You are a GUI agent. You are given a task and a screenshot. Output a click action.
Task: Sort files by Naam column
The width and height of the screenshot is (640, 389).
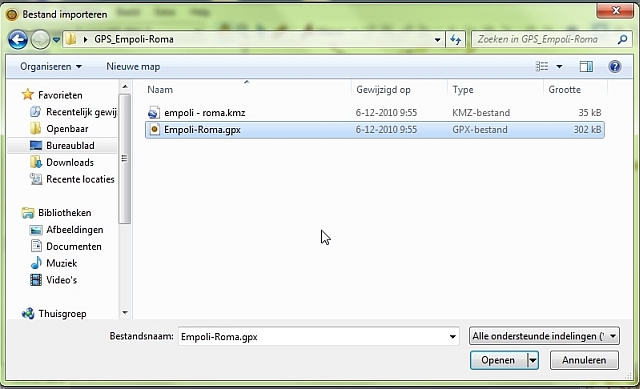[x=160, y=89]
